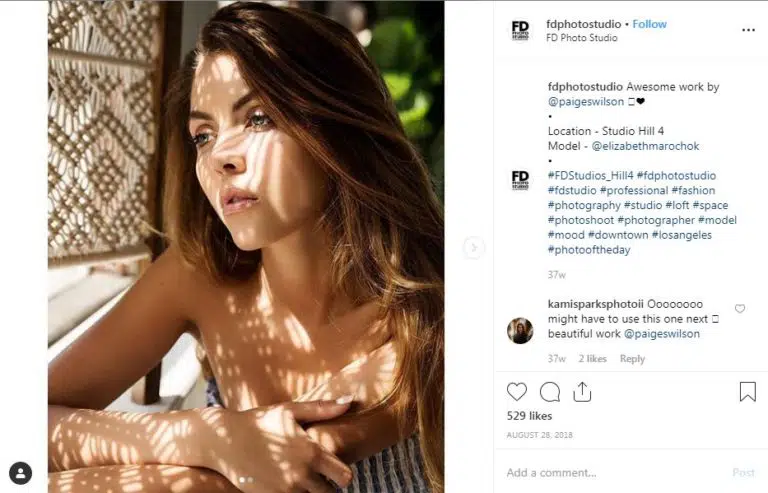Open comment bubble icon below post

(550, 392)
